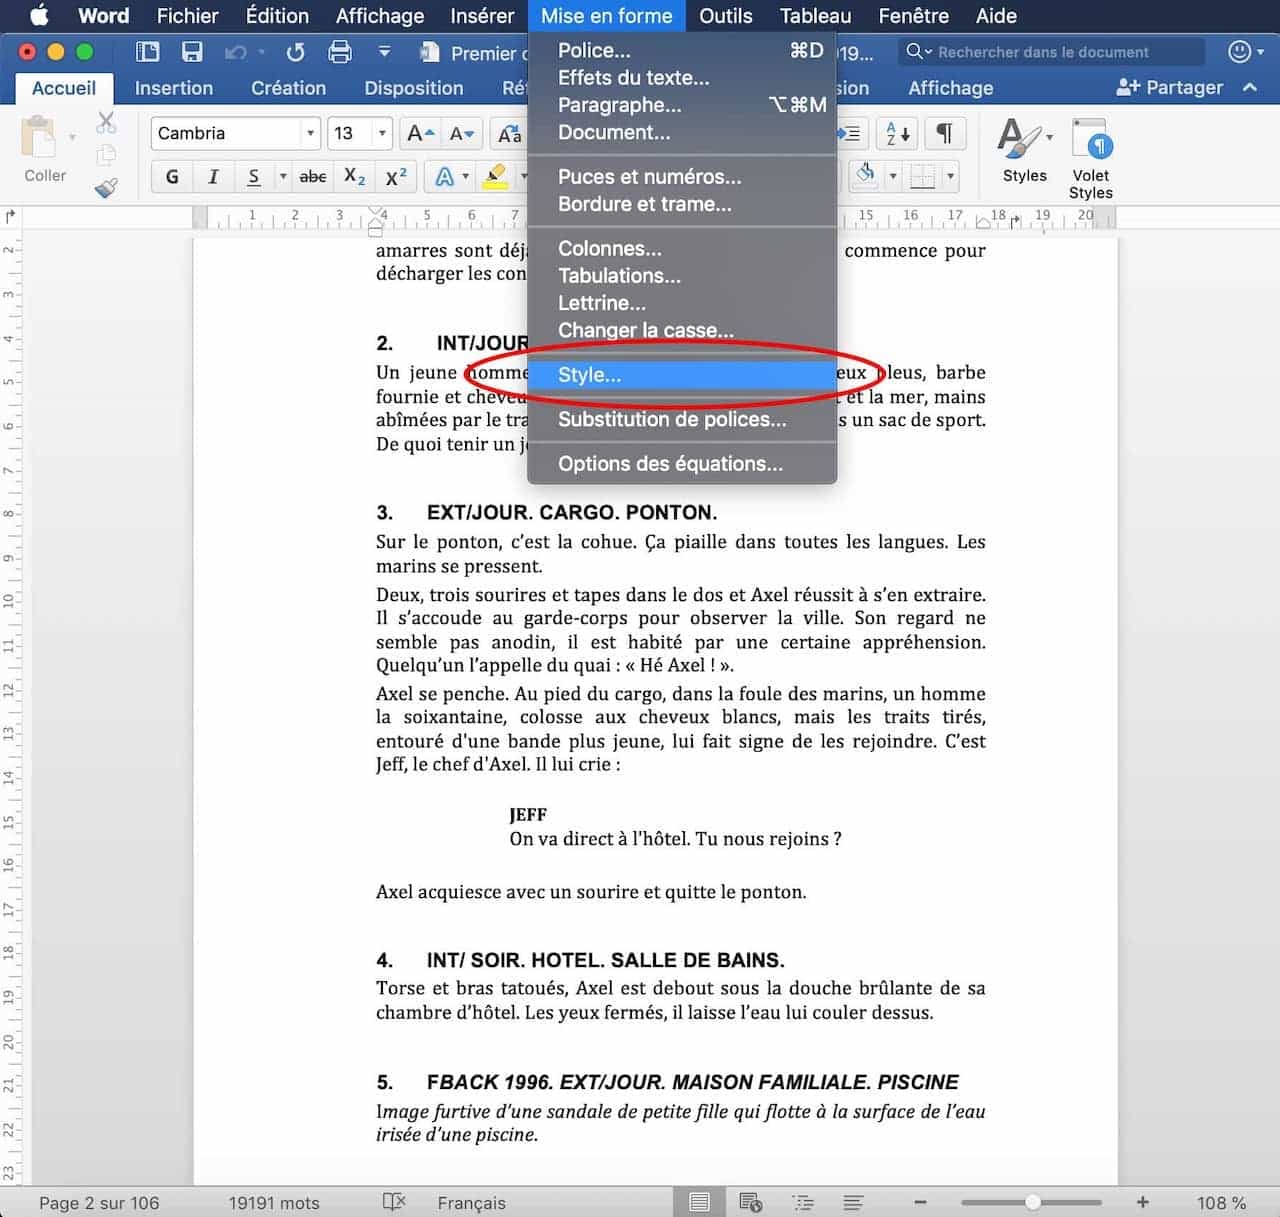Sort text with the A-Z icon
Image resolution: width=1280 pixels, height=1217 pixels.
pos(897,133)
